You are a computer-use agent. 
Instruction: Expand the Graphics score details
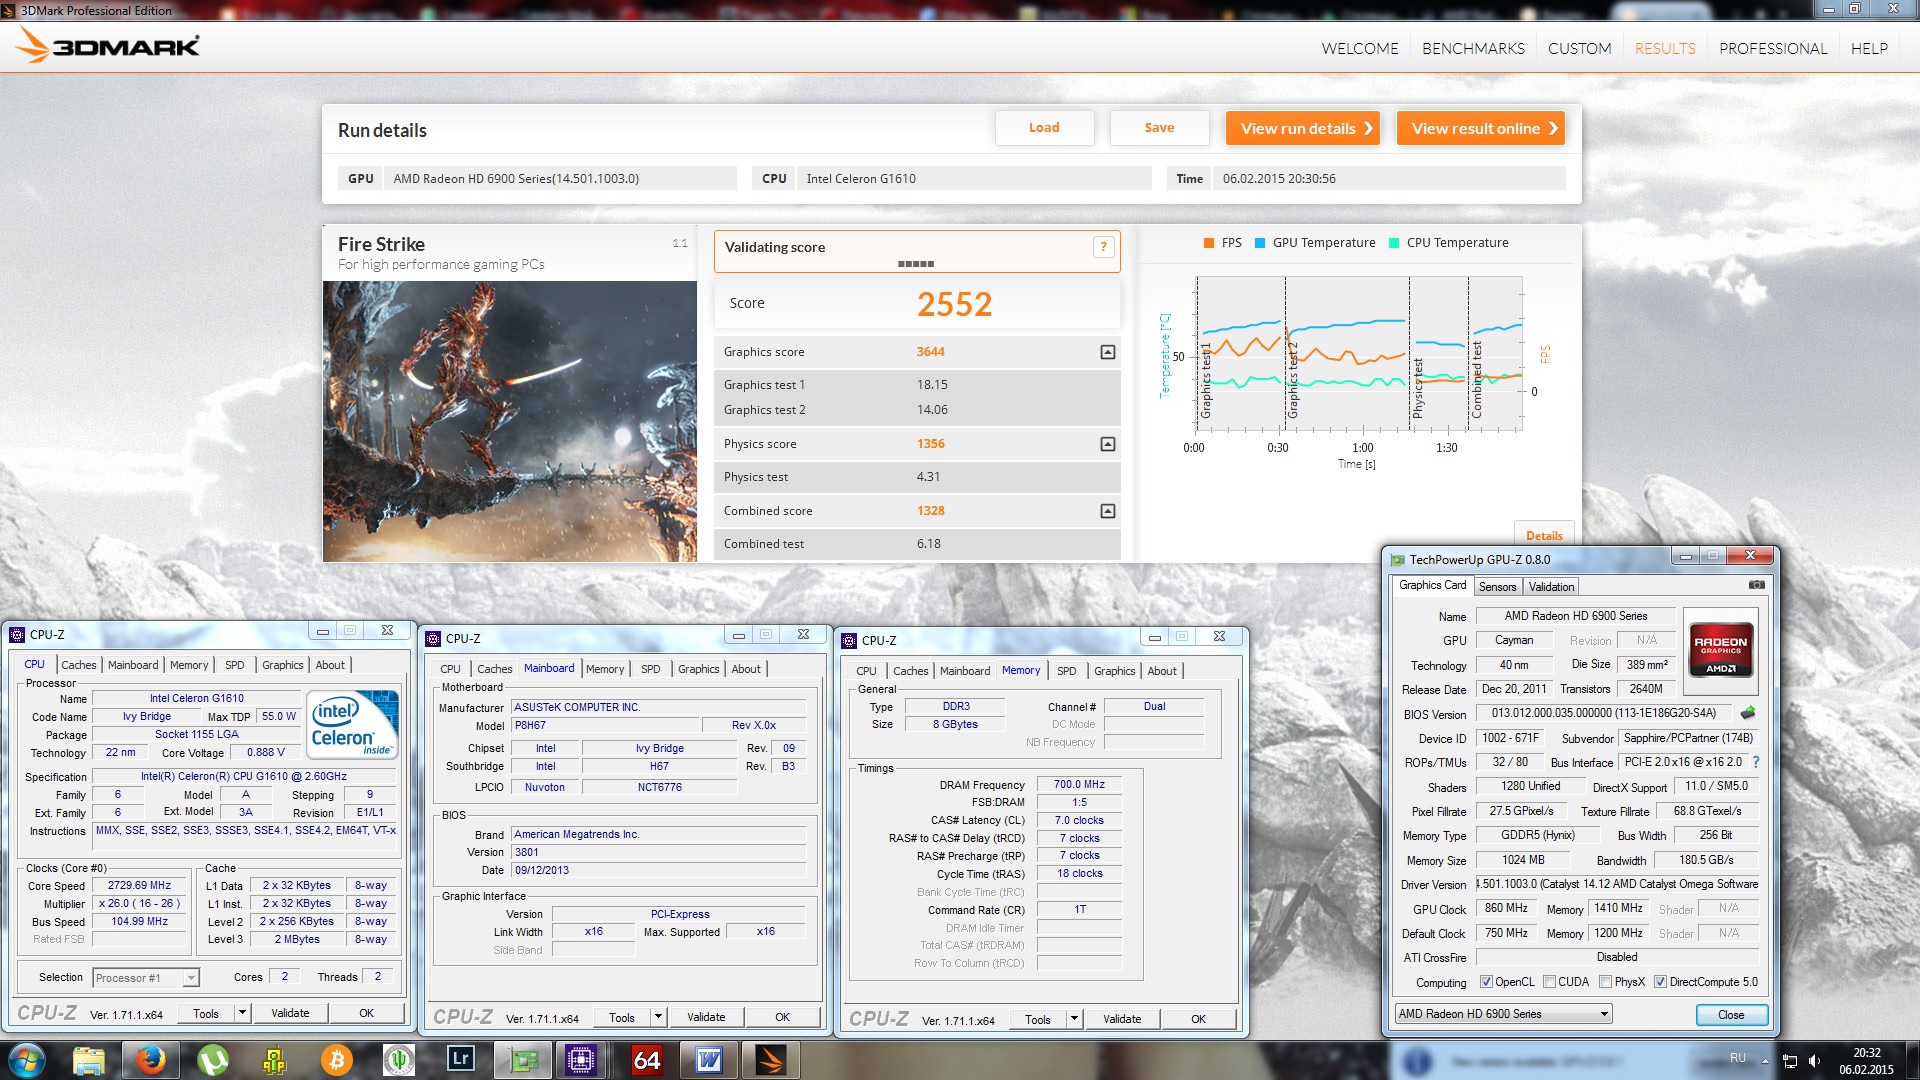1107,352
